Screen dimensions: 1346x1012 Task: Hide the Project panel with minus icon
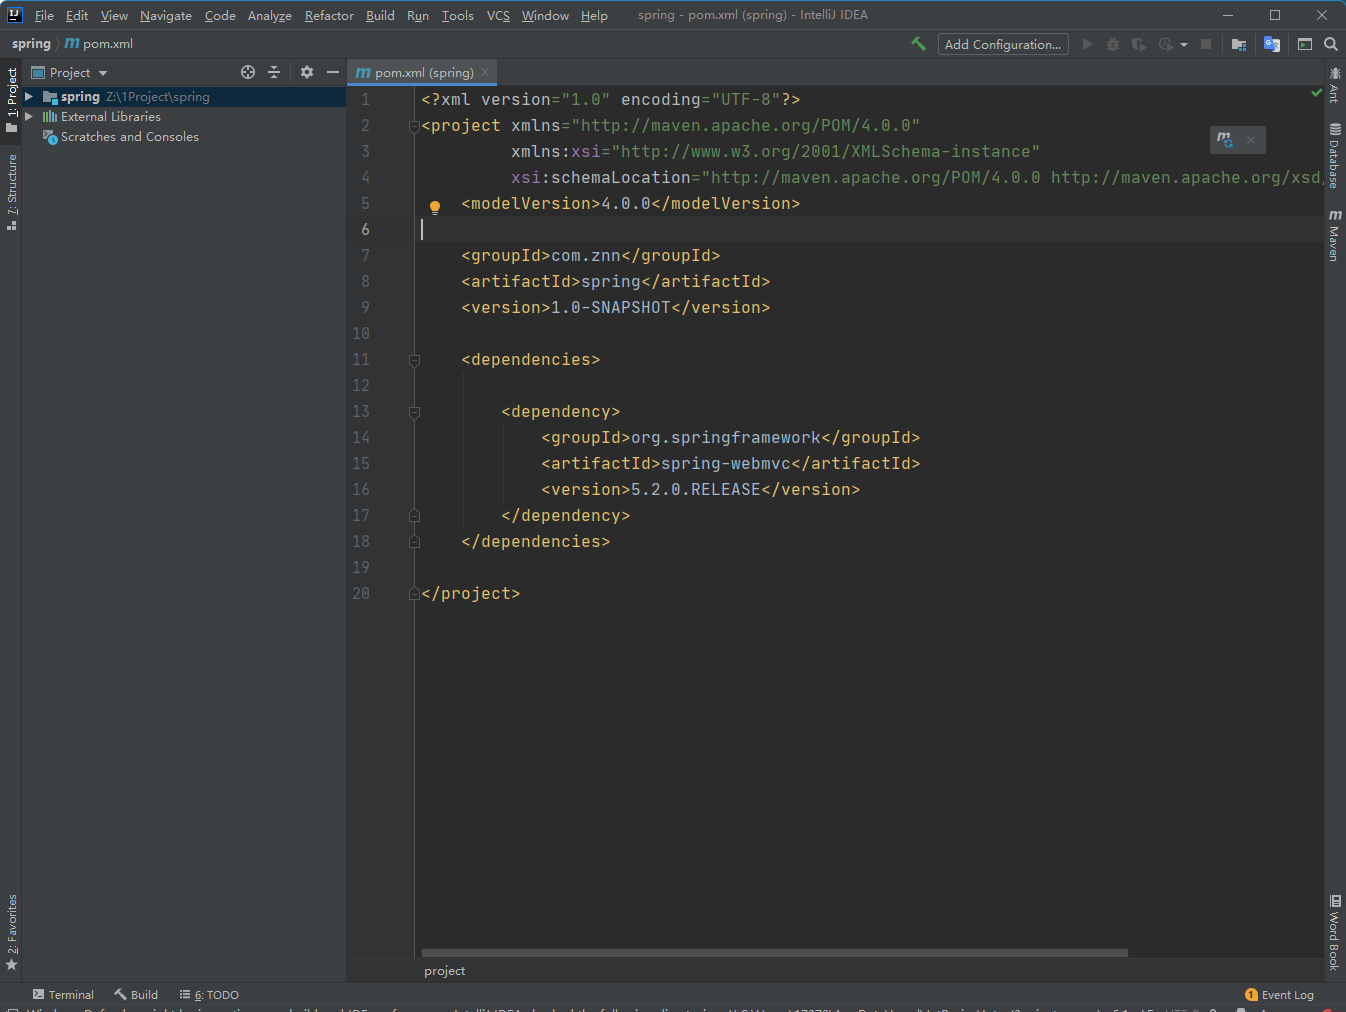(x=333, y=72)
